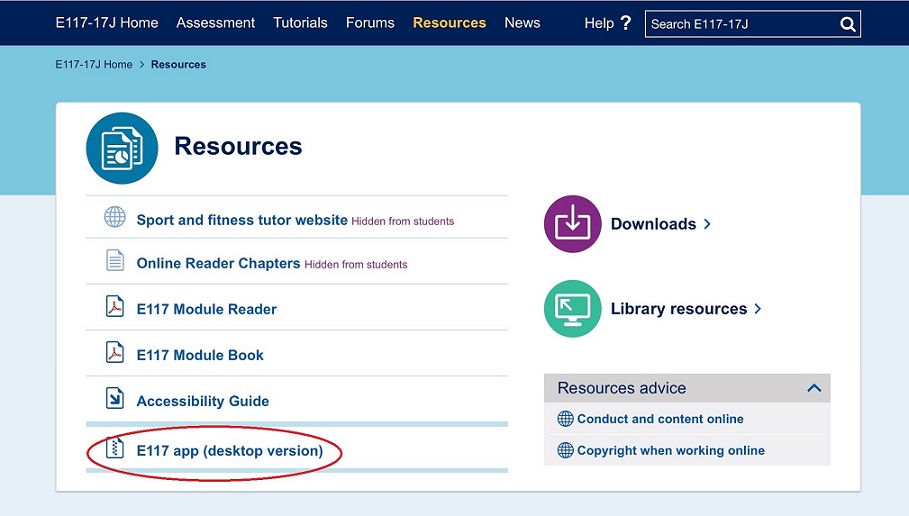Select the highlighted Resources nav item
Viewport: 909px width, 516px height.
click(x=449, y=23)
